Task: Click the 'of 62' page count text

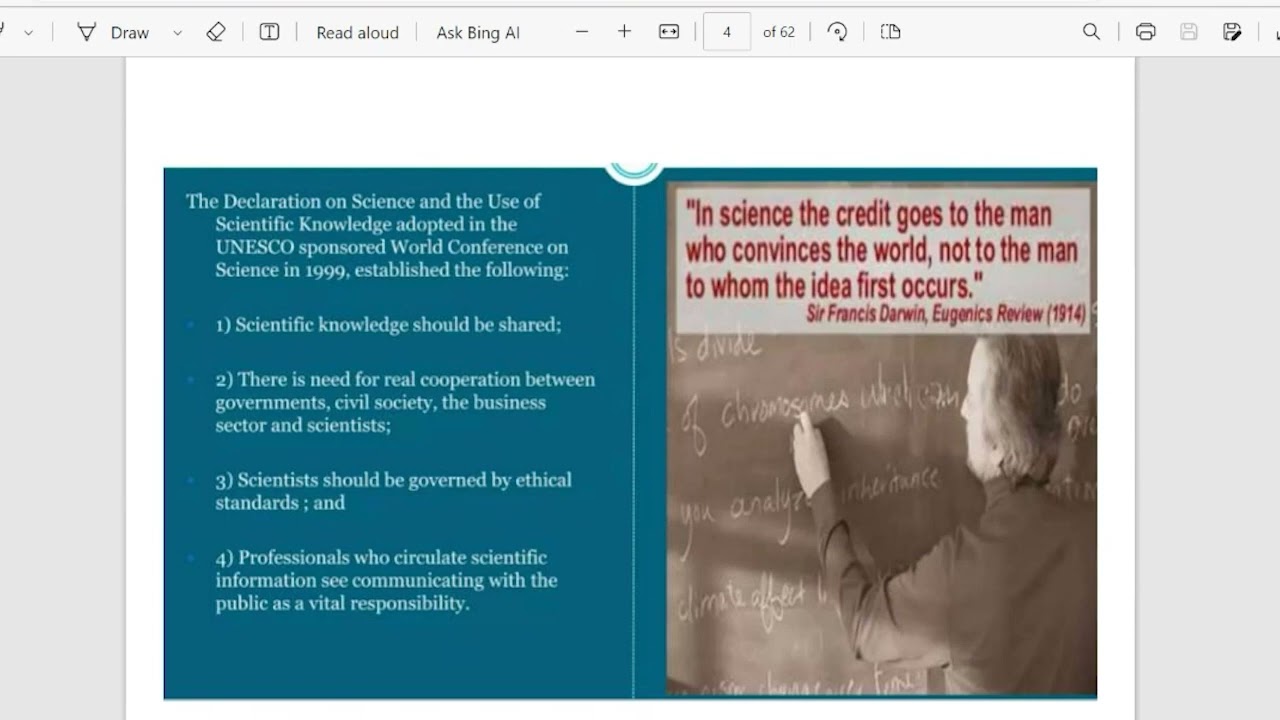Action: (x=779, y=32)
